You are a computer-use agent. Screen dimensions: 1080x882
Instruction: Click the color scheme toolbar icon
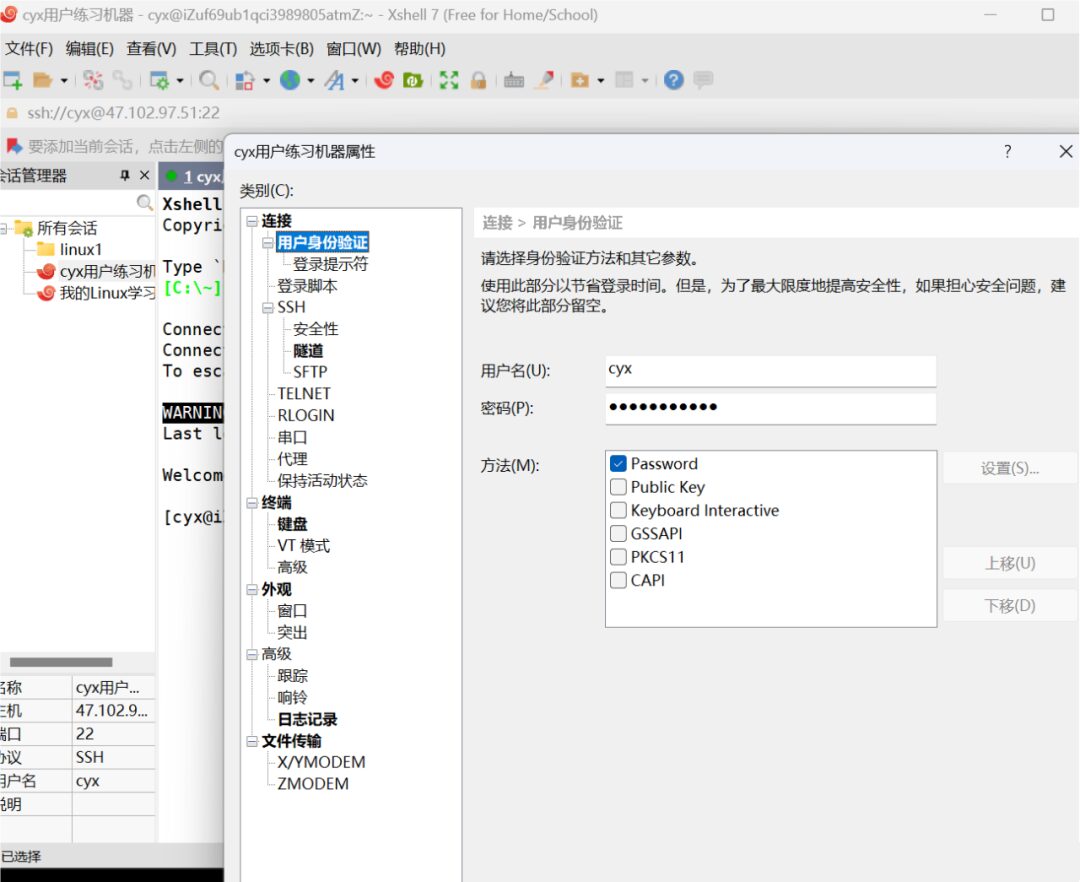[245, 81]
